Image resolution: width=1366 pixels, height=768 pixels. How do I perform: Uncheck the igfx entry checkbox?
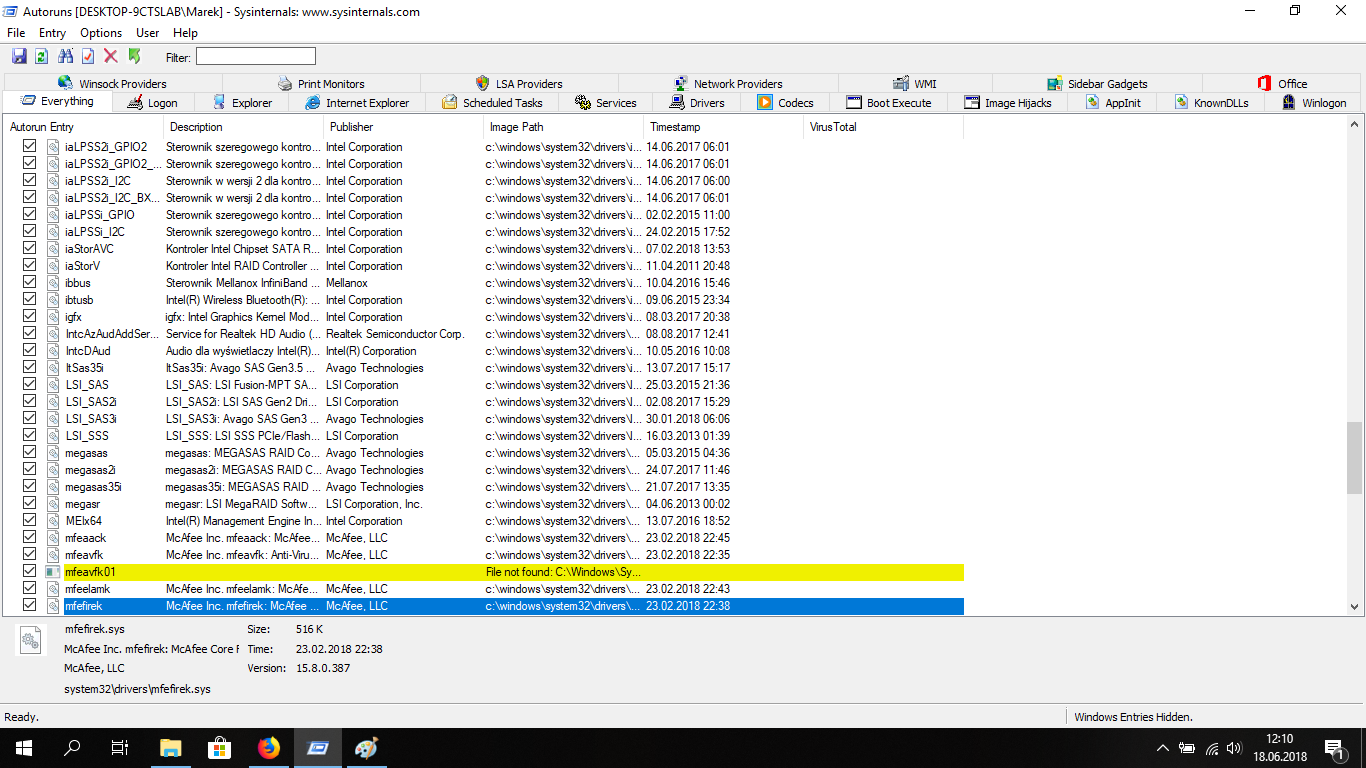point(29,316)
